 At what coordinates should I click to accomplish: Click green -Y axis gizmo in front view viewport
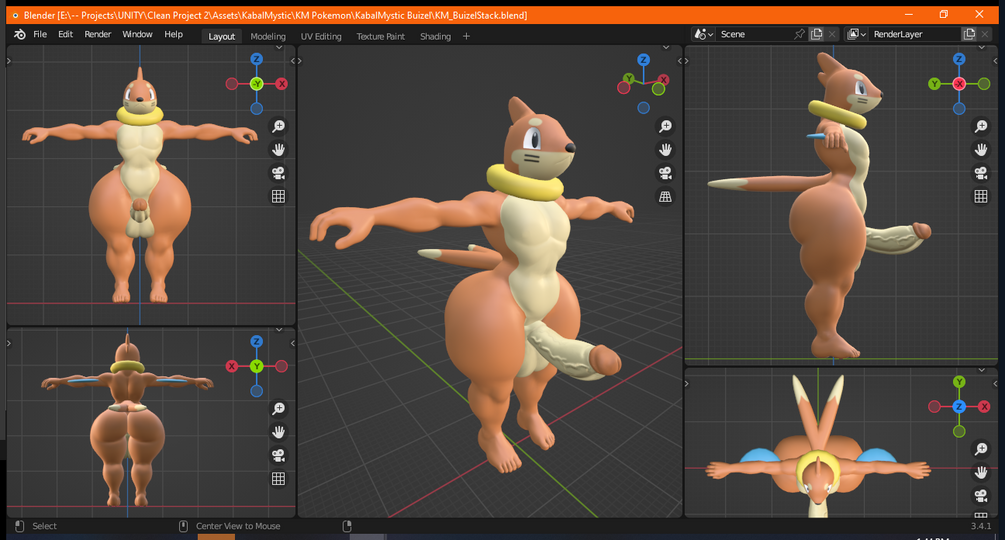[256, 84]
